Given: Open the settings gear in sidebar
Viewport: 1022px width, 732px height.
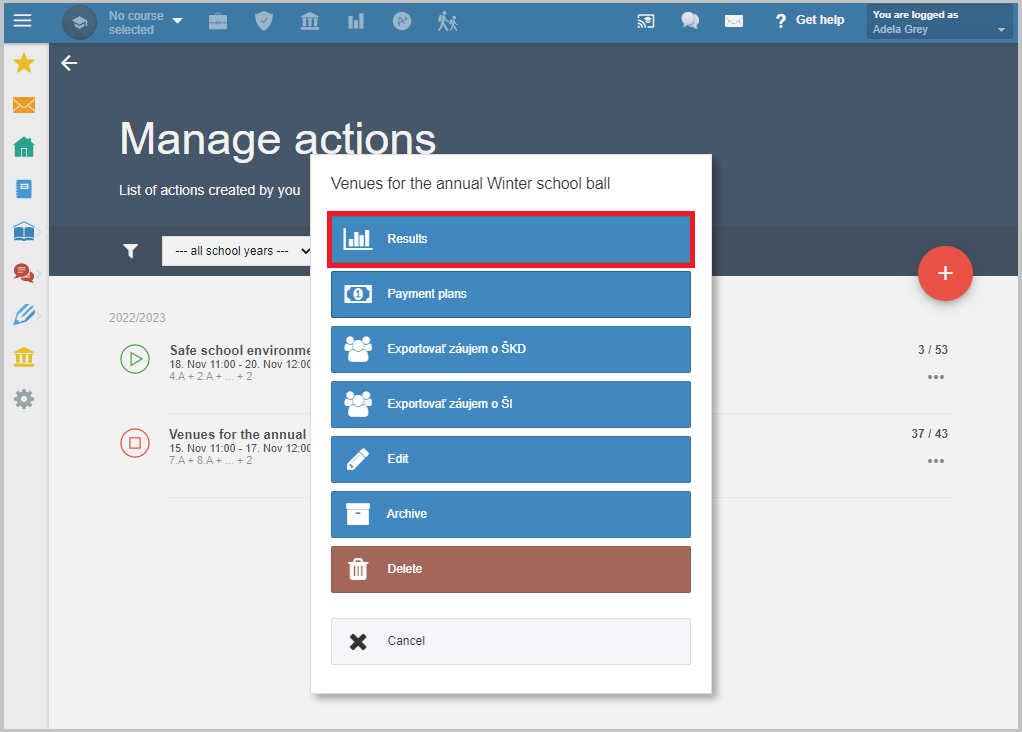Looking at the screenshot, I should pyautogui.click(x=24, y=399).
